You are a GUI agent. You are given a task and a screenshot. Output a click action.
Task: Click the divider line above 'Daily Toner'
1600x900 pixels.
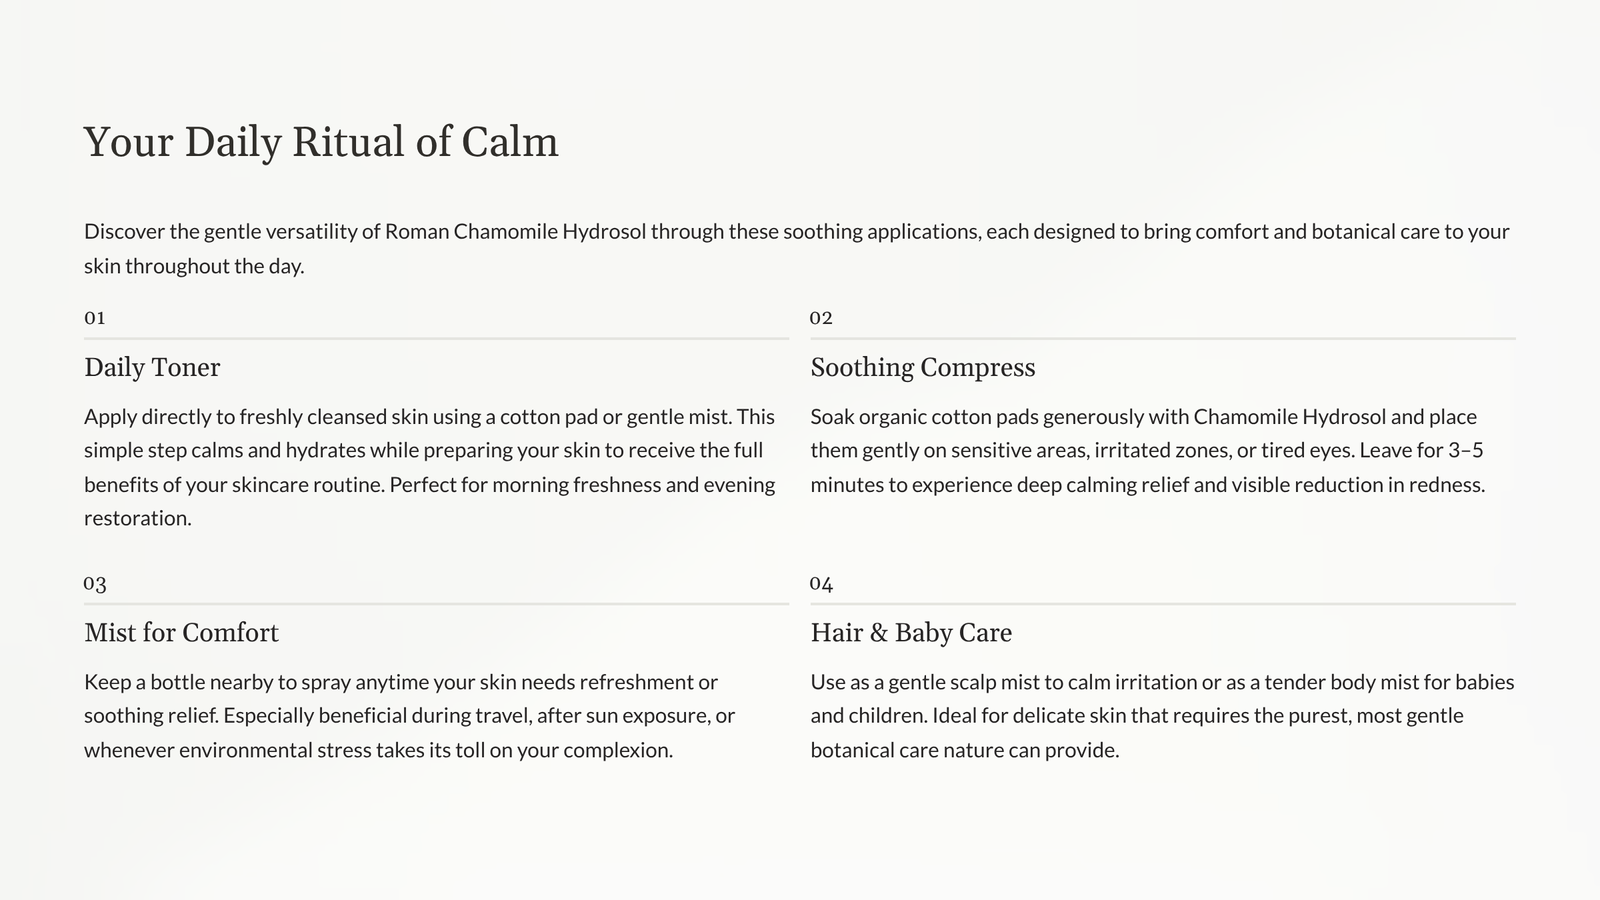coord(436,339)
